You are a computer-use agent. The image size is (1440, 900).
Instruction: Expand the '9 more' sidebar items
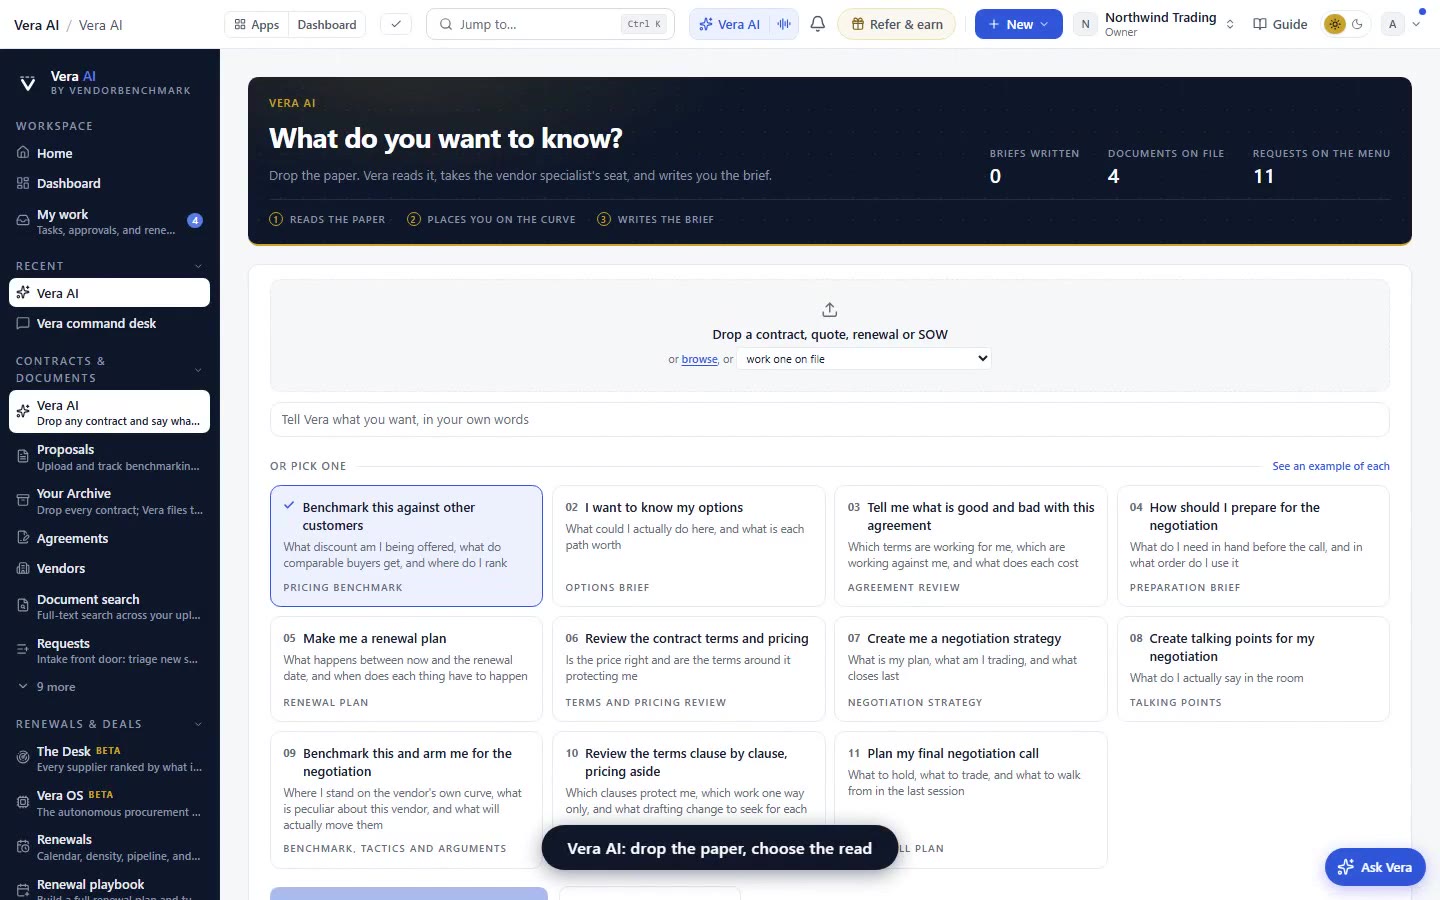(110, 687)
